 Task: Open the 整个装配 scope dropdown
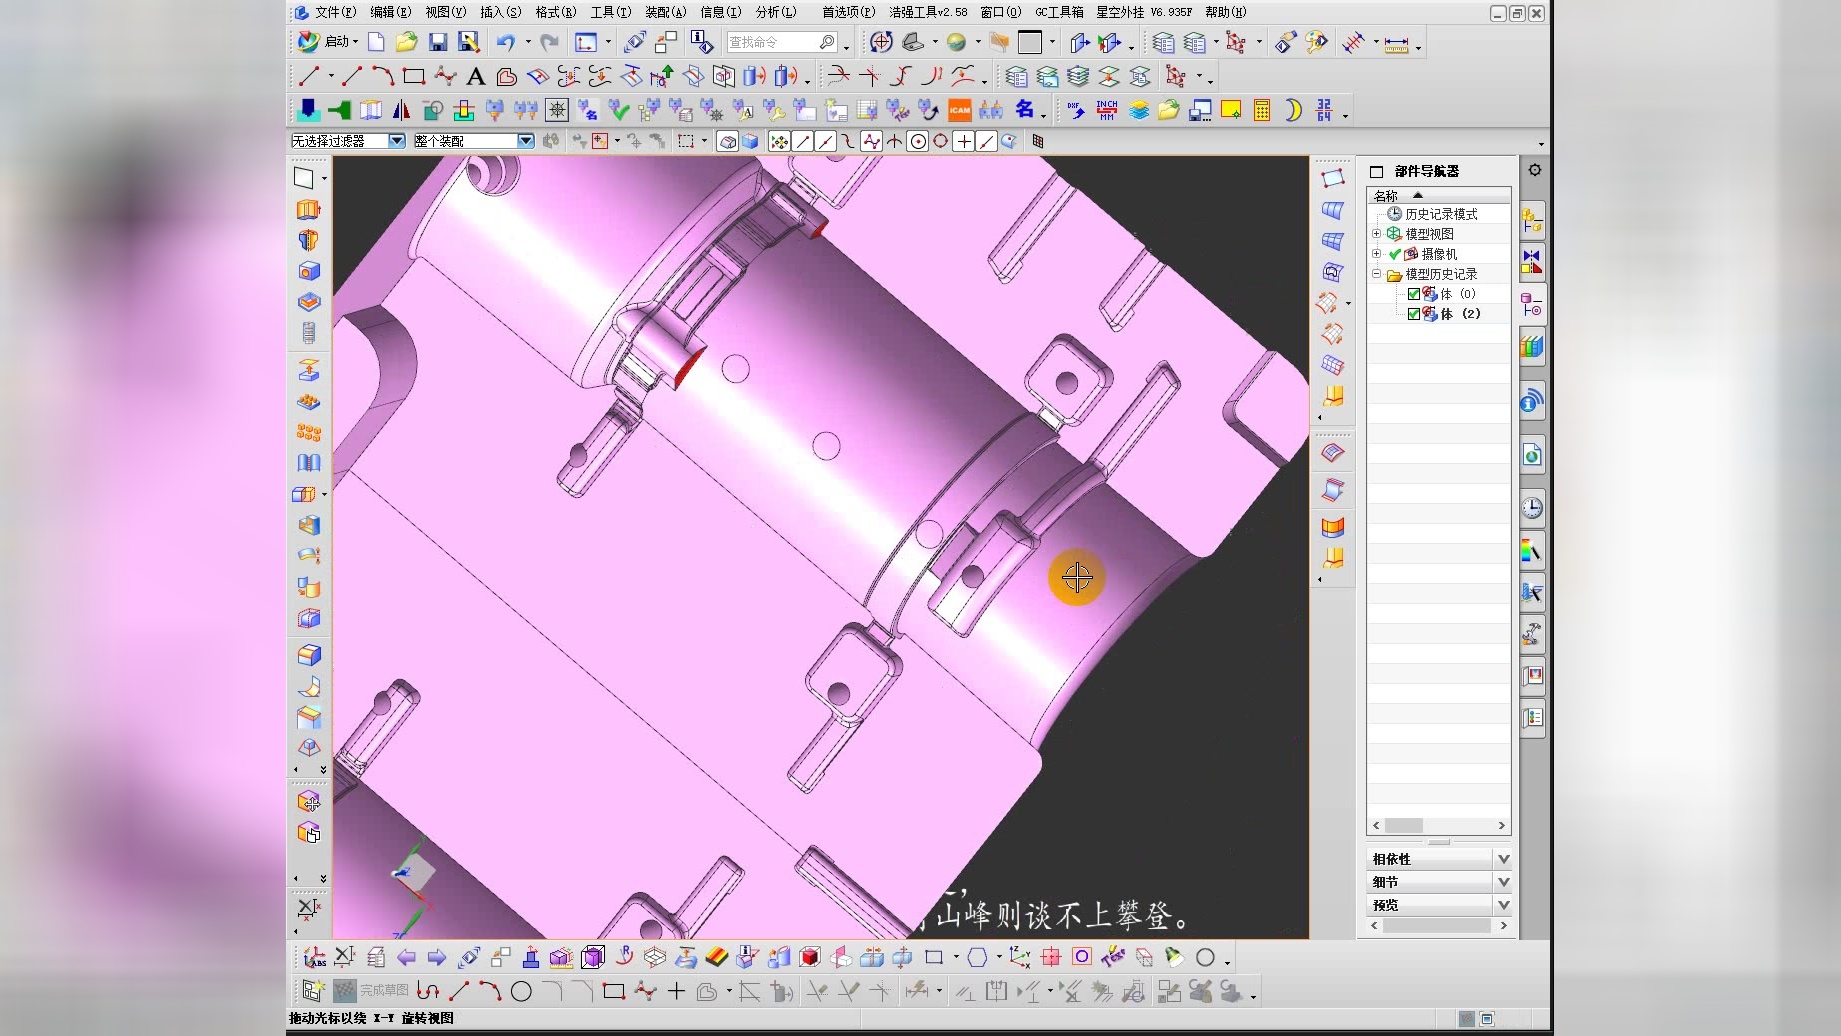coord(526,141)
